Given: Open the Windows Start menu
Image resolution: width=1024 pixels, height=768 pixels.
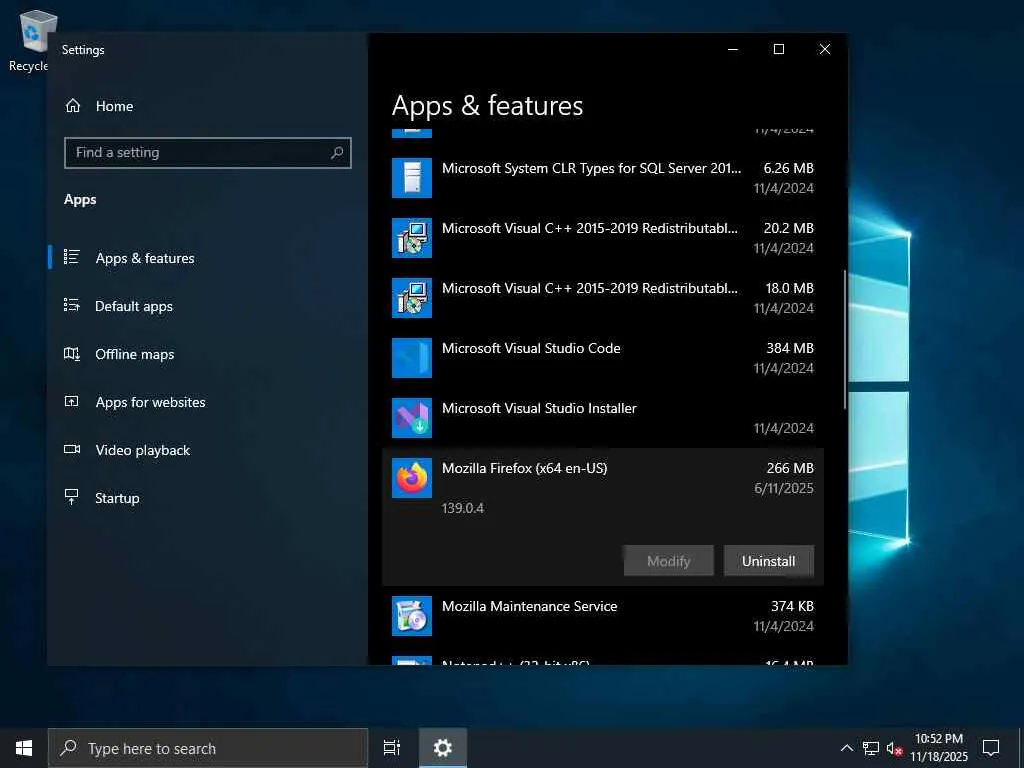Looking at the screenshot, I should click(x=24, y=748).
